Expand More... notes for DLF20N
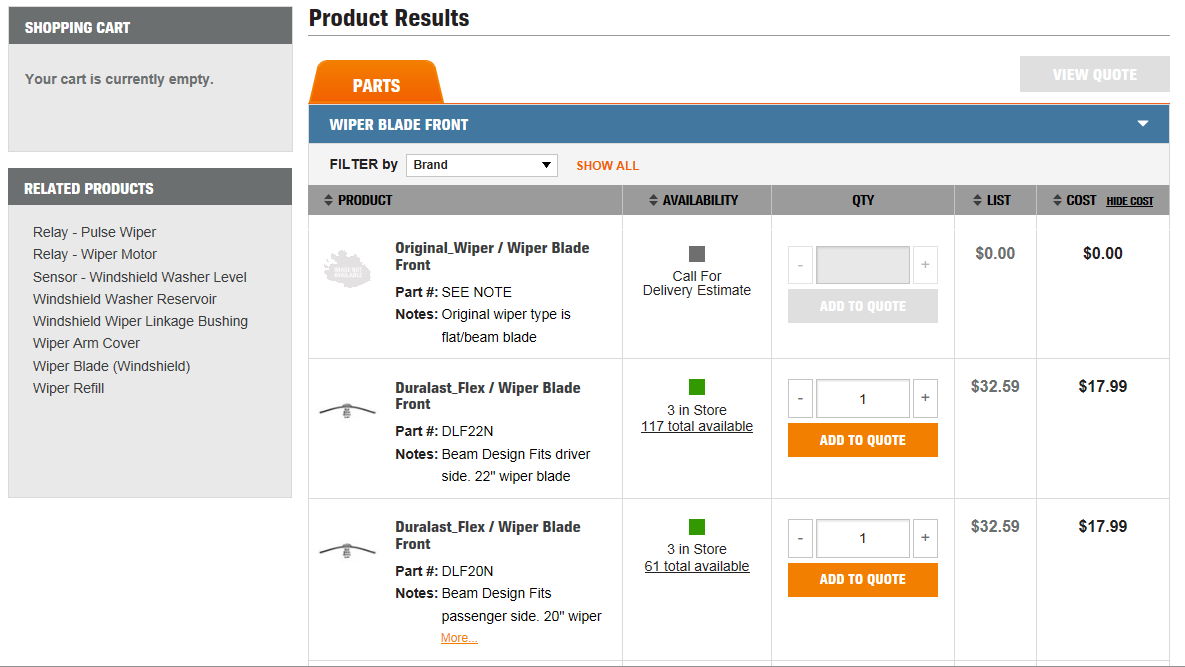This screenshot has width=1185, height=667. point(458,637)
